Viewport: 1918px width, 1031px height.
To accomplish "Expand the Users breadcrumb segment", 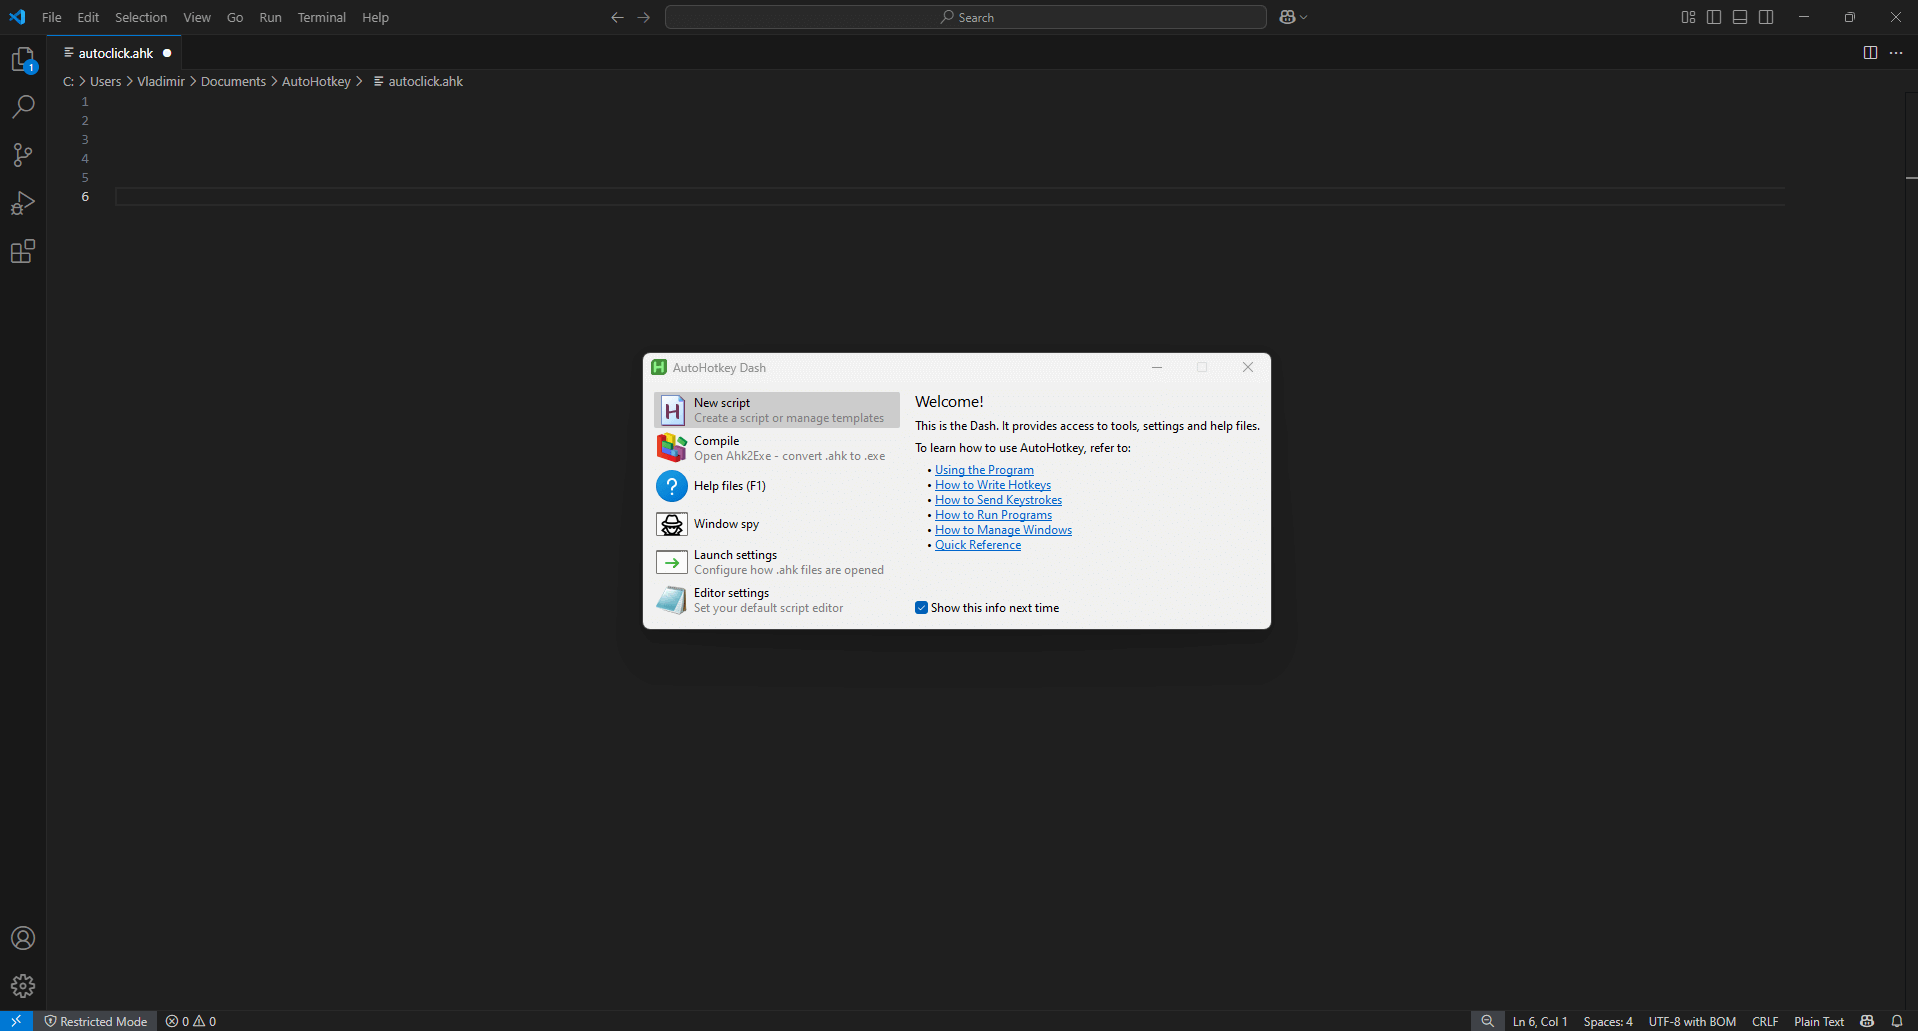I will pyautogui.click(x=105, y=81).
